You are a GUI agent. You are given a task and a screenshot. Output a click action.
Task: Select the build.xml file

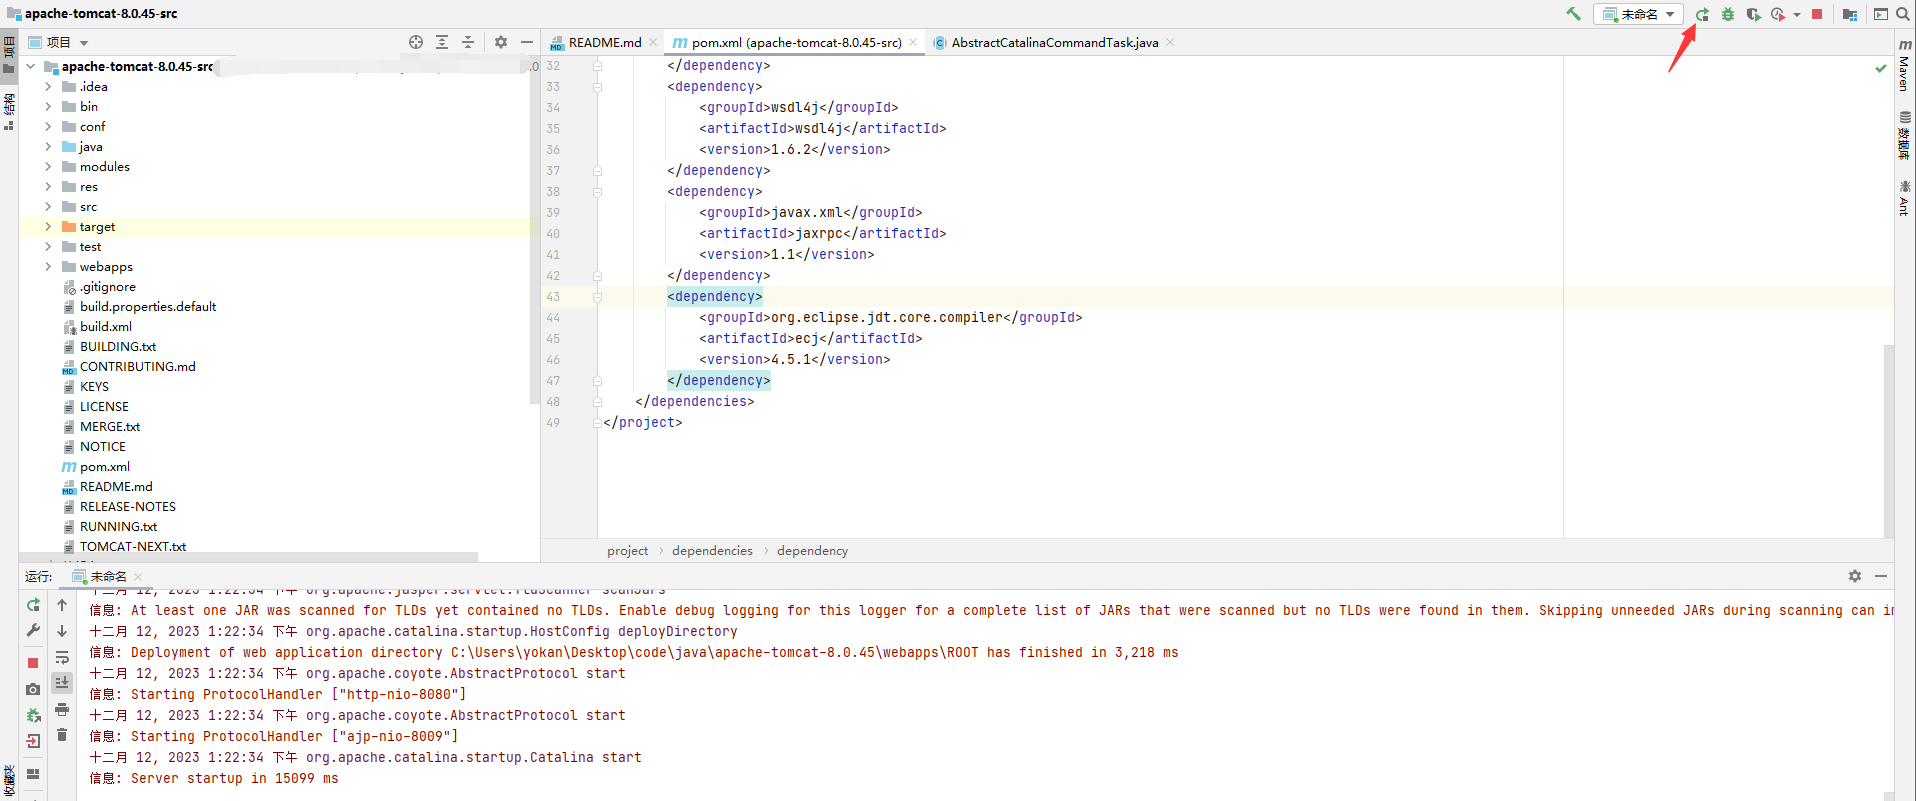pyautogui.click(x=105, y=327)
